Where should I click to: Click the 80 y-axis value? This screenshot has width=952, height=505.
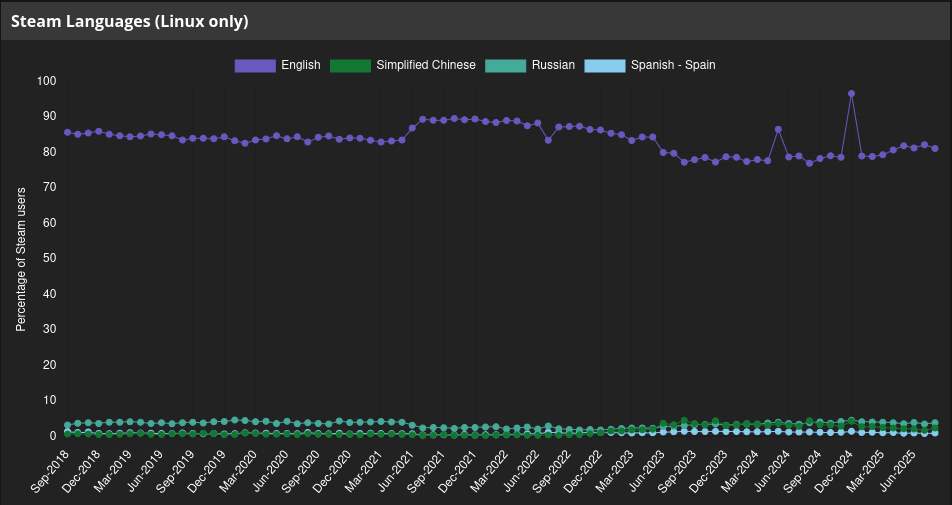[50, 152]
